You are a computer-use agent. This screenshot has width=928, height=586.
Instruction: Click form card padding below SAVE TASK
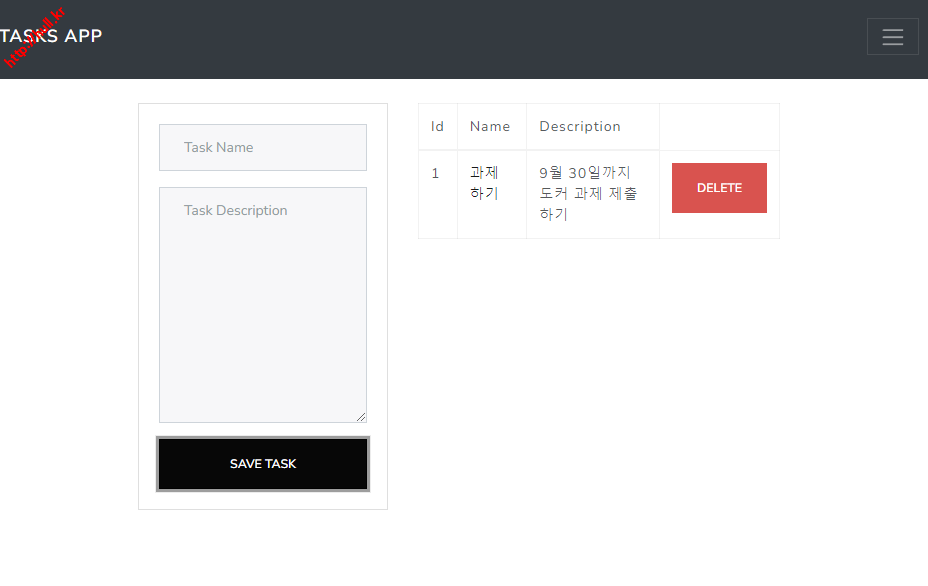click(x=262, y=500)
